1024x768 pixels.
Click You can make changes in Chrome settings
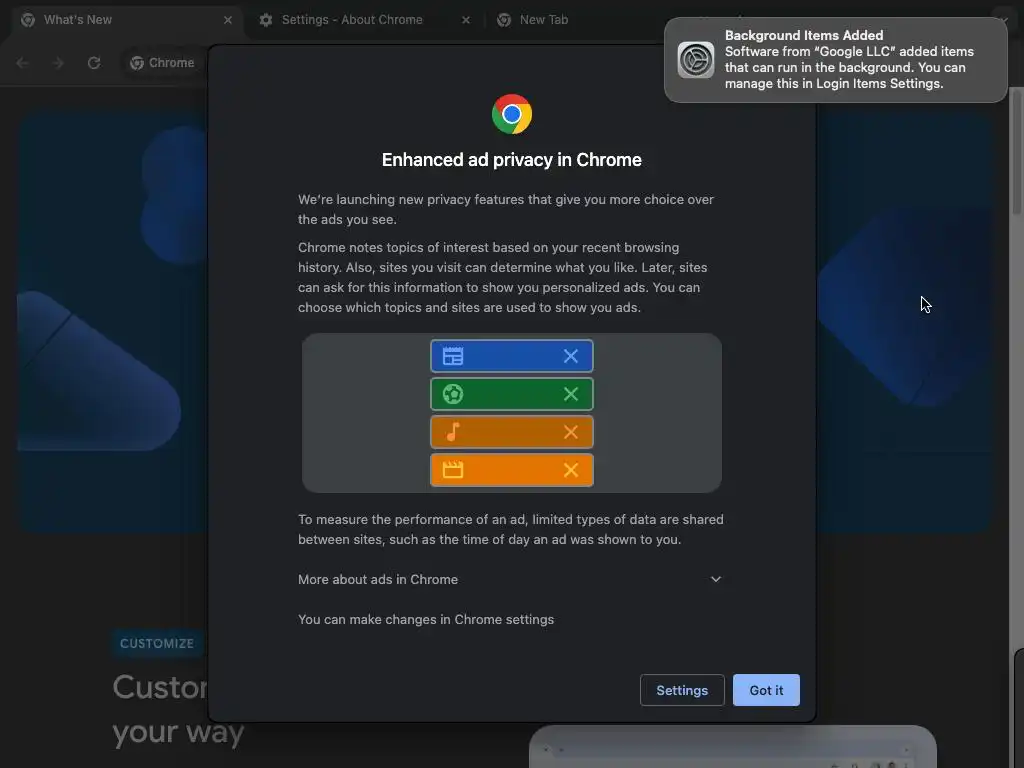point(426,619)
